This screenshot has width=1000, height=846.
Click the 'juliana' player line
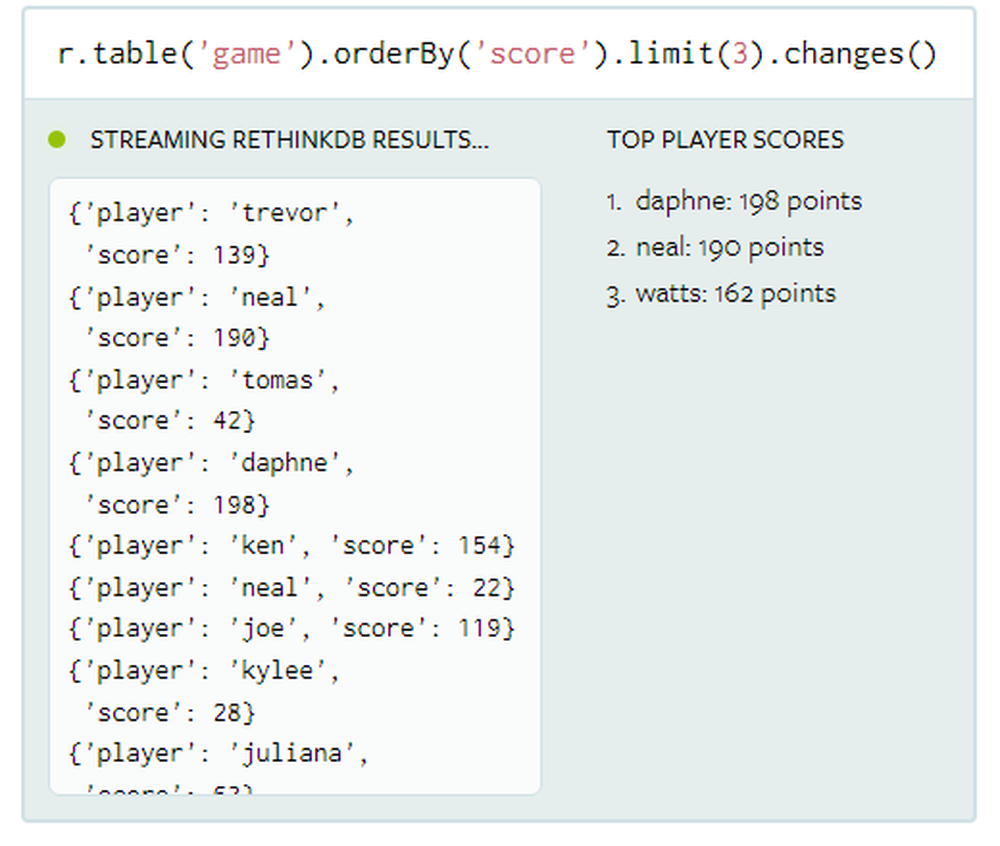pos(218,754)
